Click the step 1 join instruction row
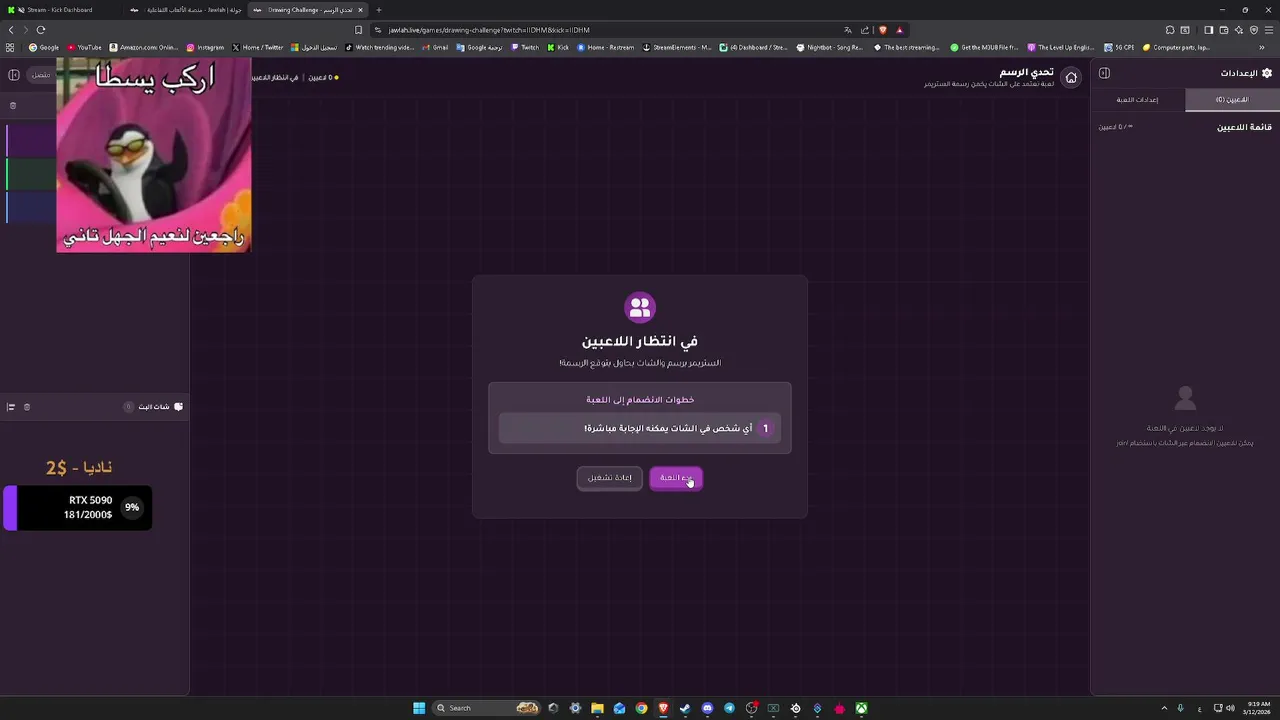This screenshot has width=1280, height=720. (640, 428)
